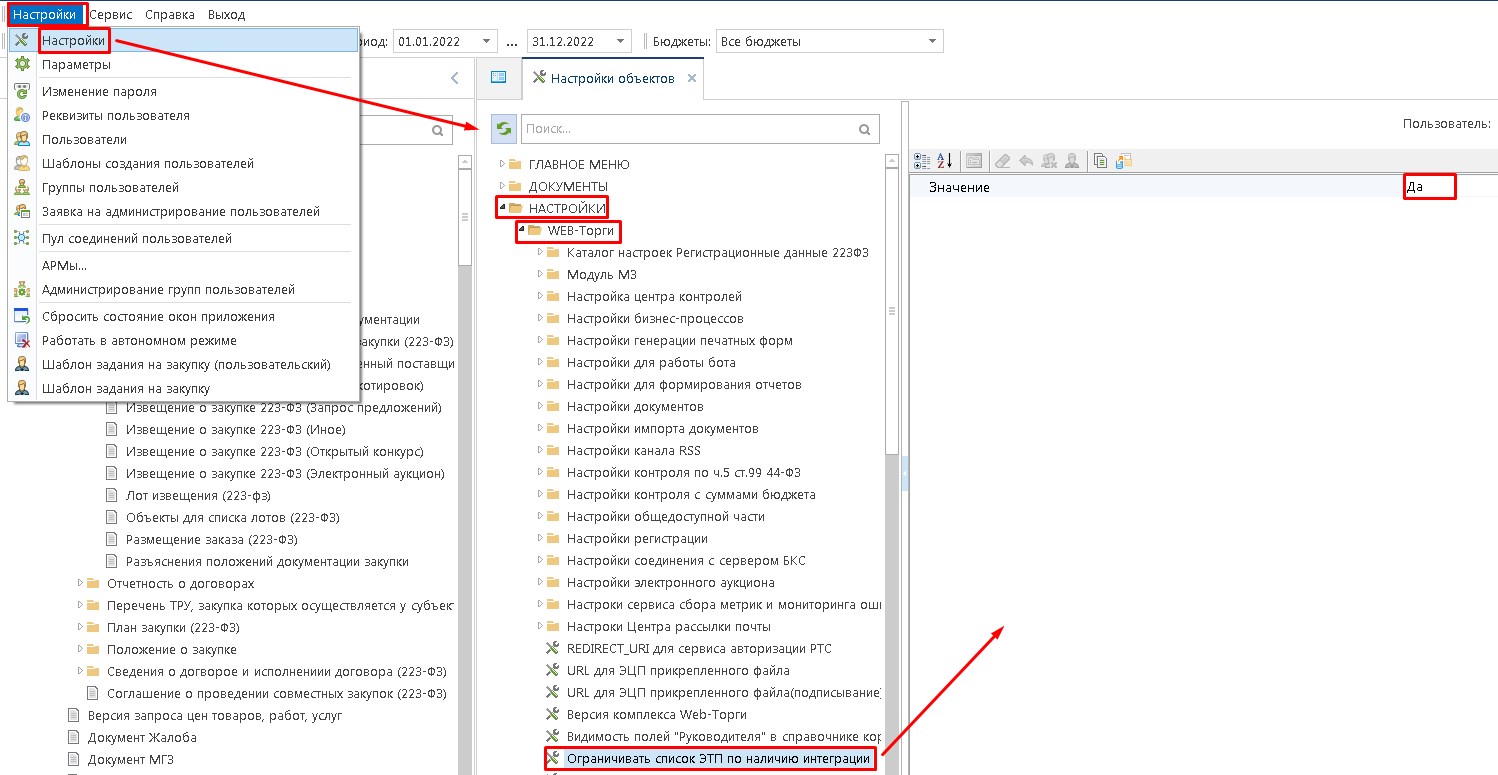
Task: Open the Настройки menu in the menu bar
Action: pos(44,14)
